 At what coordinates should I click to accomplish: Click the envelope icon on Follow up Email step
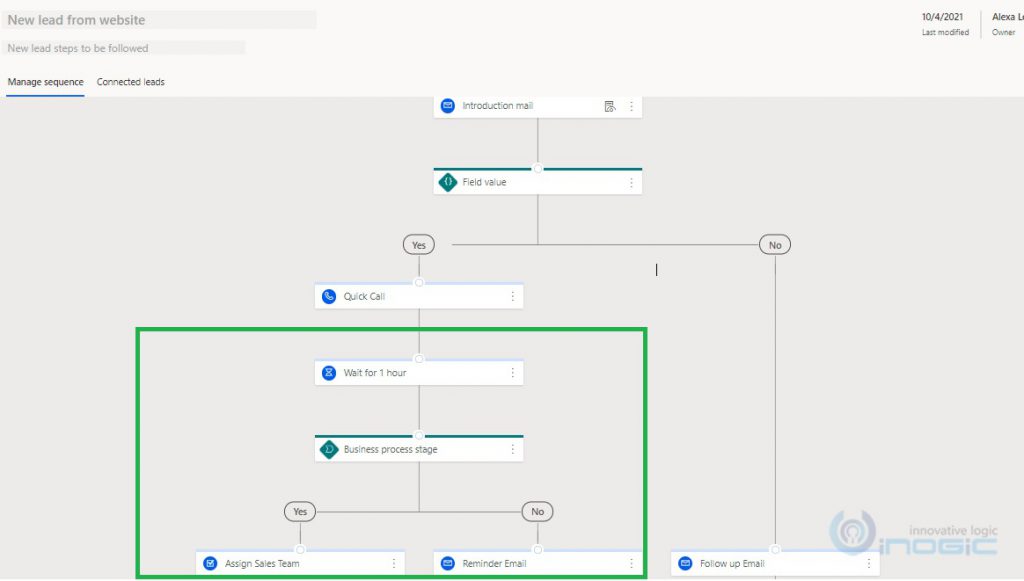[685, 563]
